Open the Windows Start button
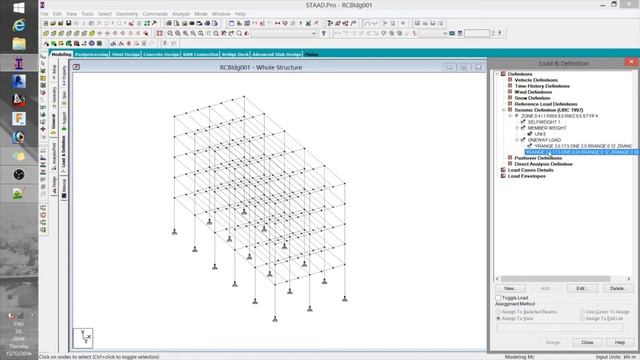640x360 pixels. (19, 7)
